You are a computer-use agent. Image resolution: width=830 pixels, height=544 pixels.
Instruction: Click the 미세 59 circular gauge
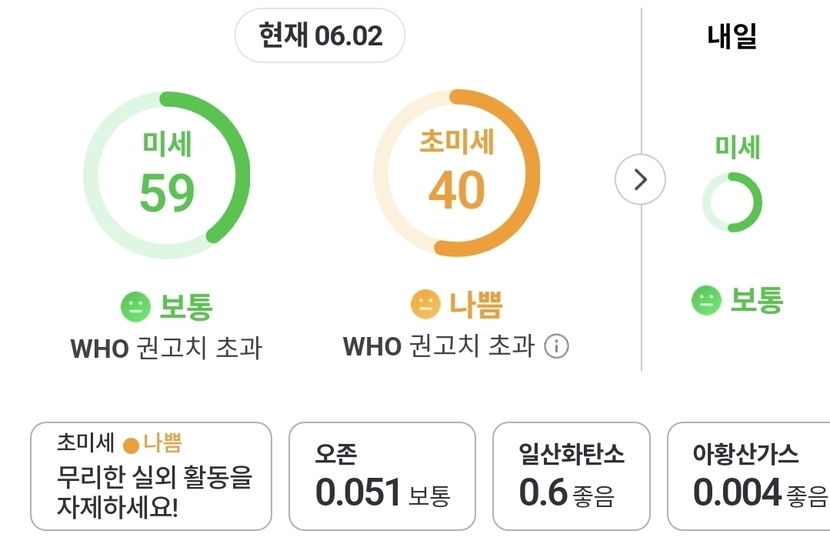click(167, 173)
